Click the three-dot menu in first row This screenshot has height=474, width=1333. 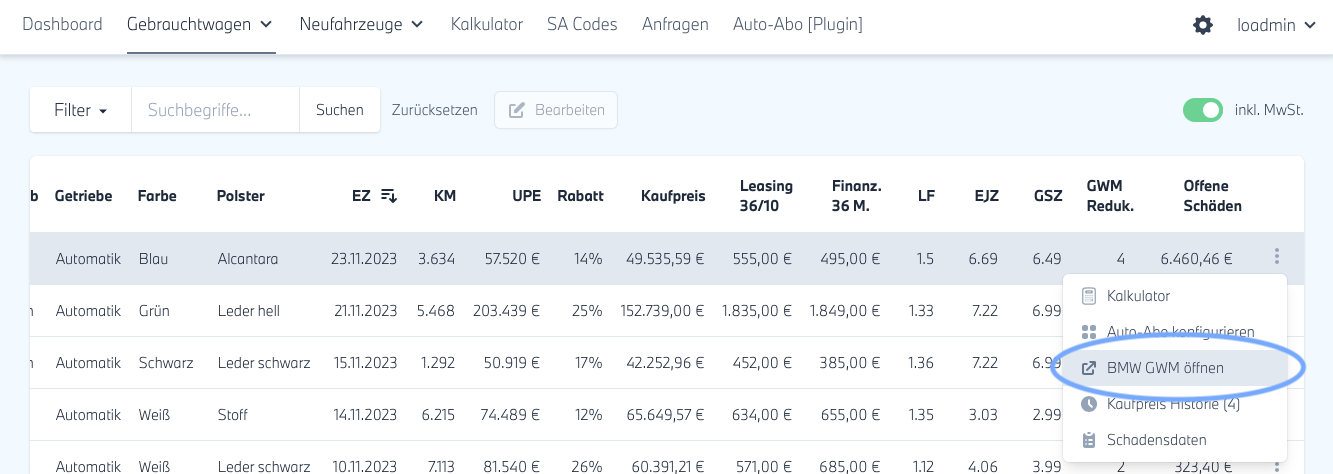pyautogui.click(x=1277, y=257)
